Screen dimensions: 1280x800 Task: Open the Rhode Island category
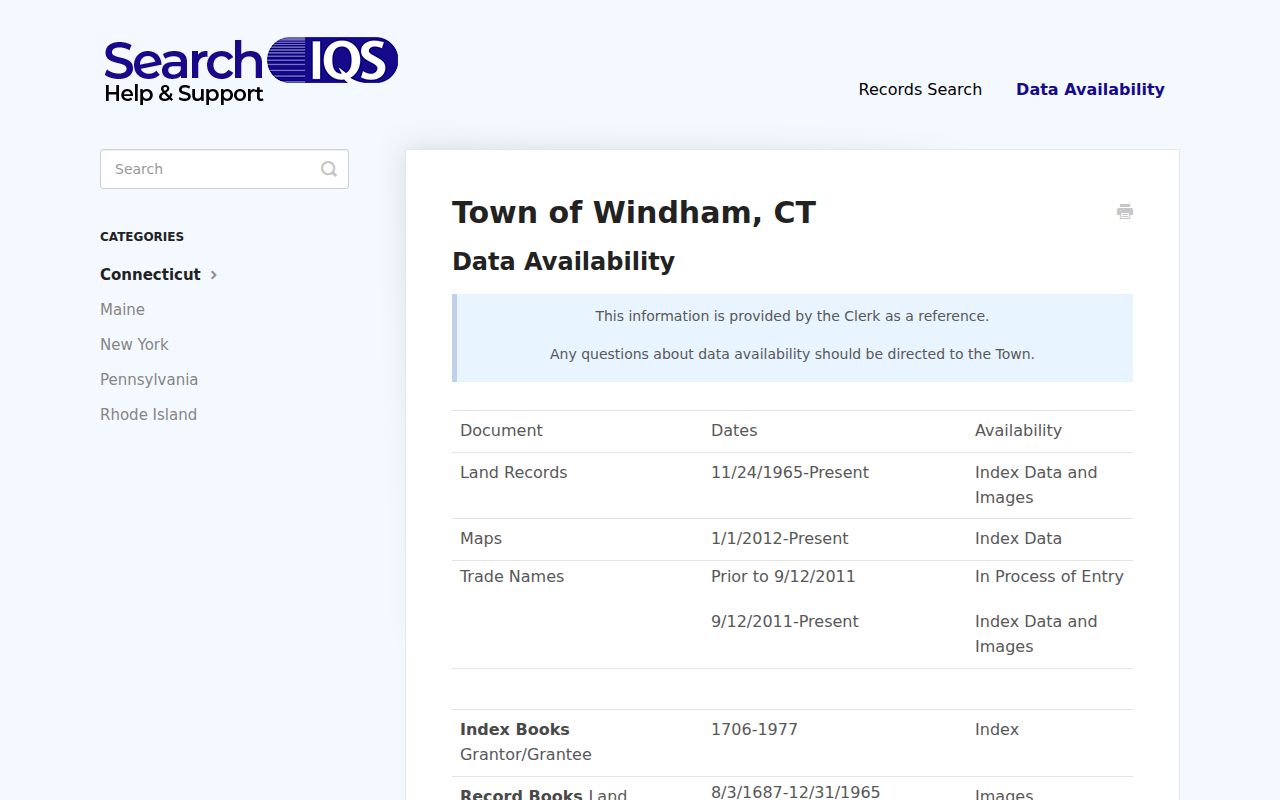(148, 414)
